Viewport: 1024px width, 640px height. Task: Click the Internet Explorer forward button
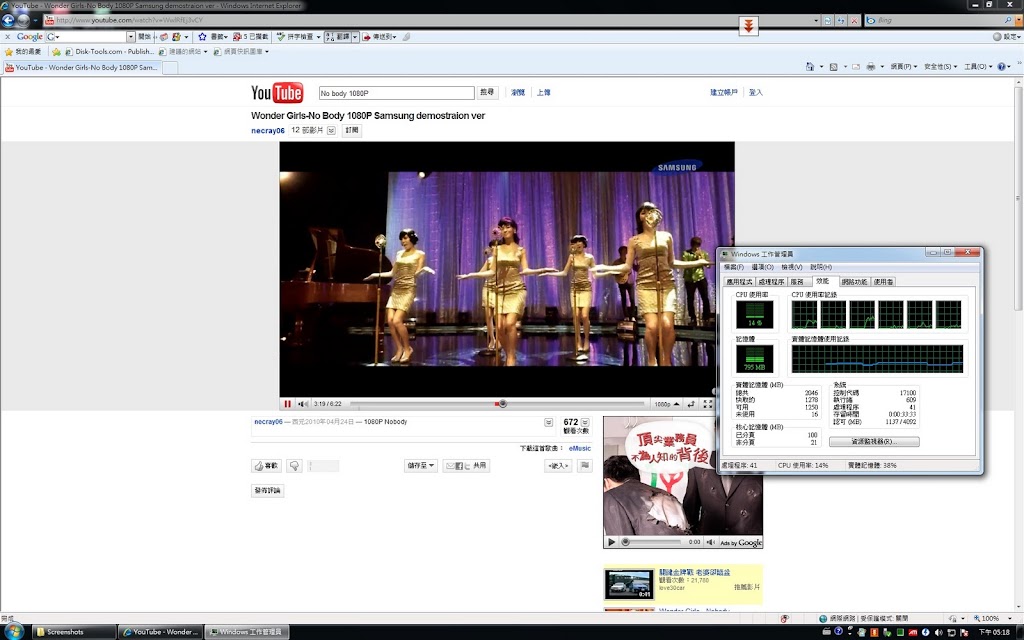(x=24, y=20)
